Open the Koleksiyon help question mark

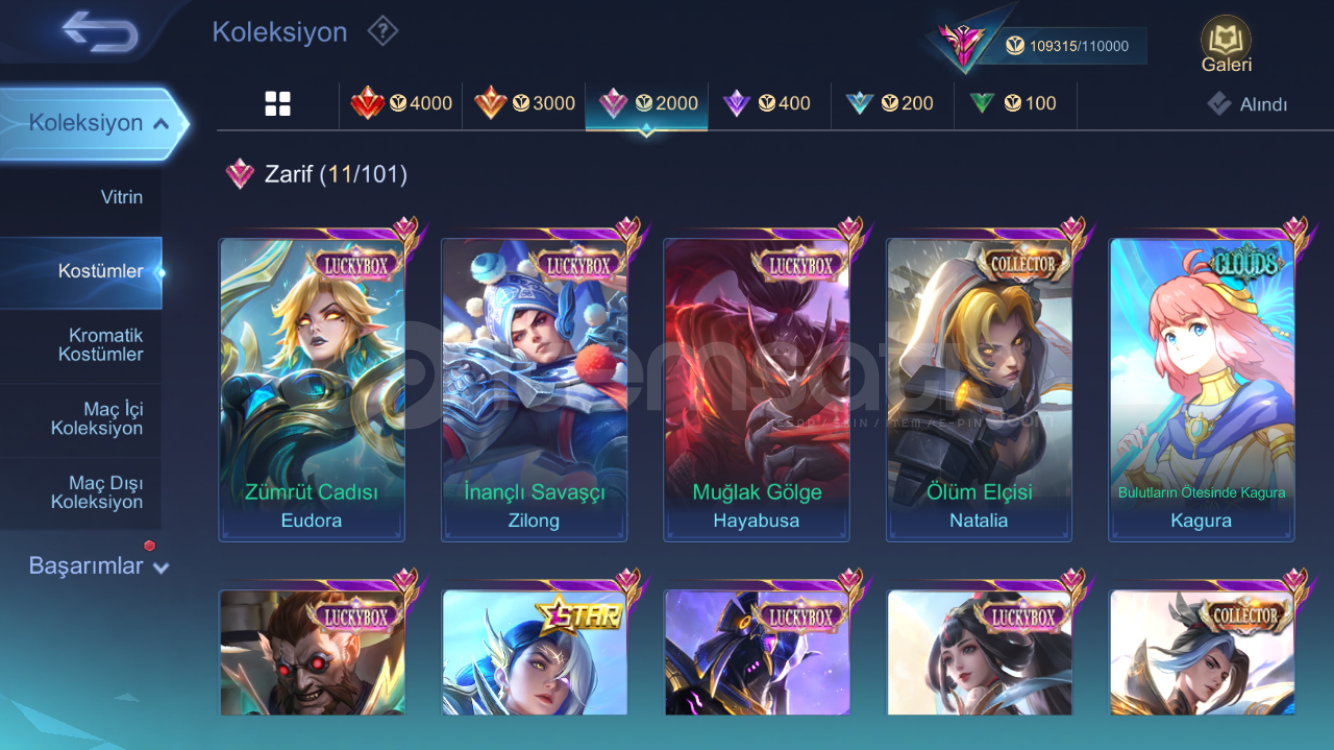pyautogui.click(x=382, y=32)
